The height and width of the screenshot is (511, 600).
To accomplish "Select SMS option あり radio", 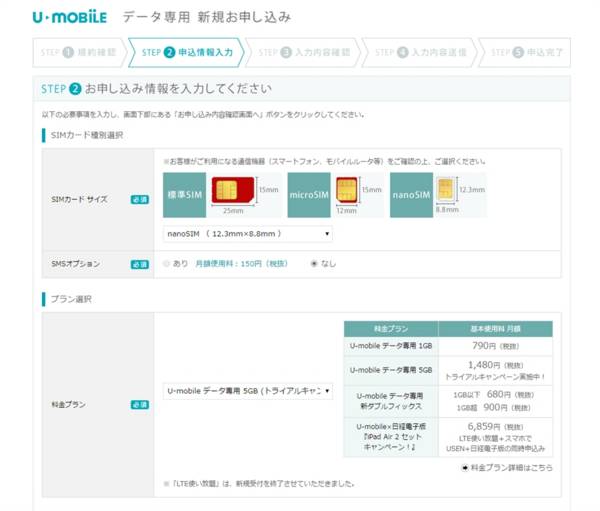I will 166,263.
